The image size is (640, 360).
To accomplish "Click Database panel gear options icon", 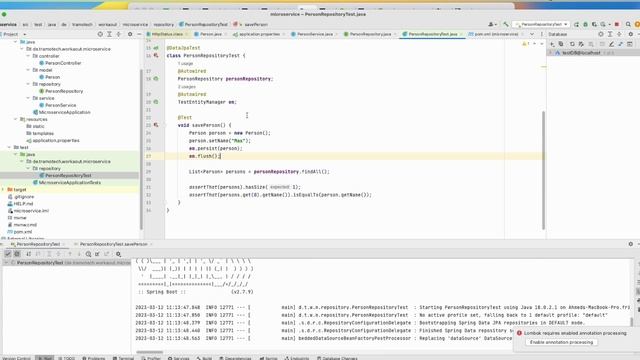I will coord(631,34).
